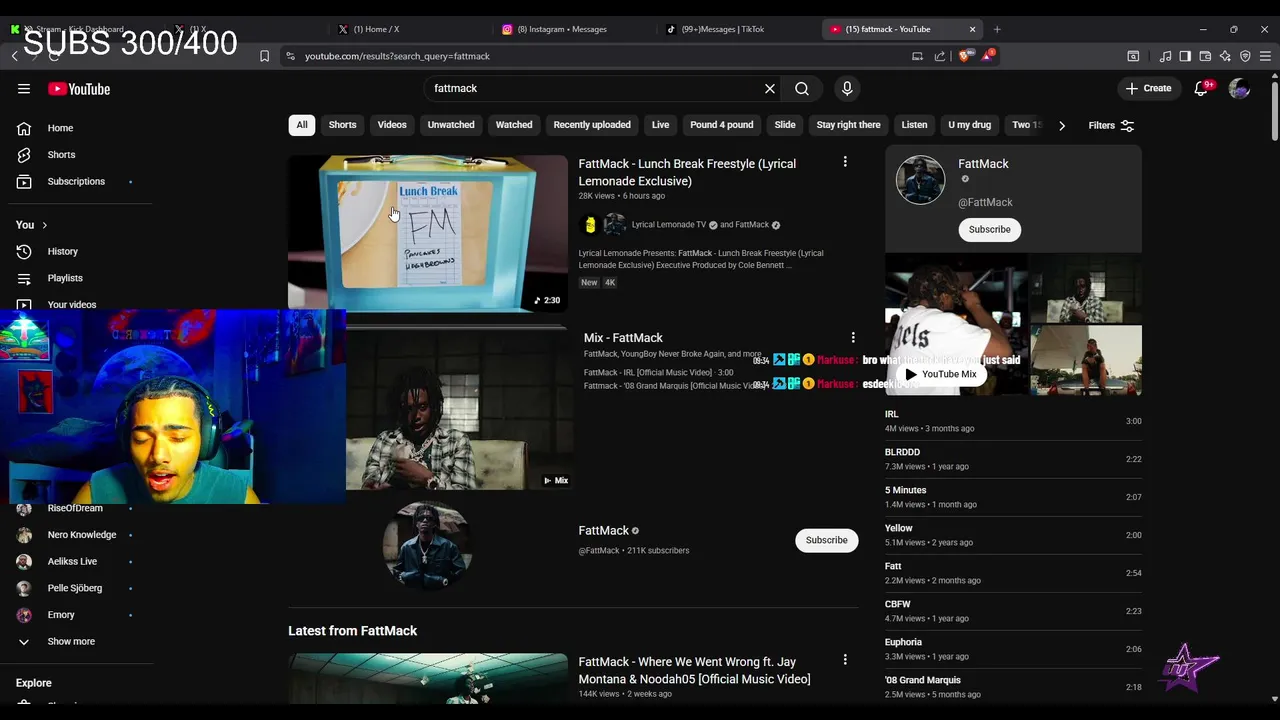Open Lunch Break Freestyle thumbnail
Image resolution: width=1280 pixels, height=720 pixels.
tap(428, 233)
